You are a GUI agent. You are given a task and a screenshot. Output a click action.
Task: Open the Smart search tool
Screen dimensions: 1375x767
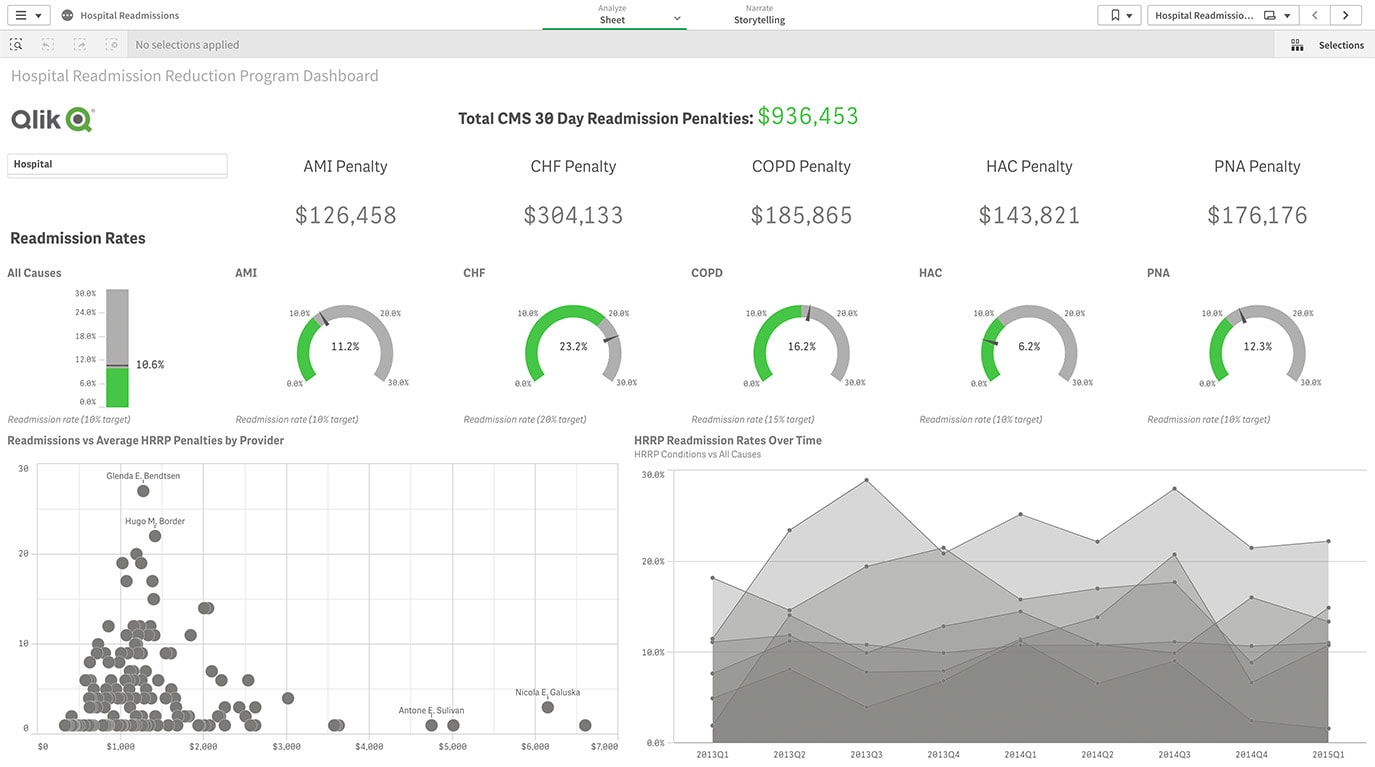pos(16,45)
